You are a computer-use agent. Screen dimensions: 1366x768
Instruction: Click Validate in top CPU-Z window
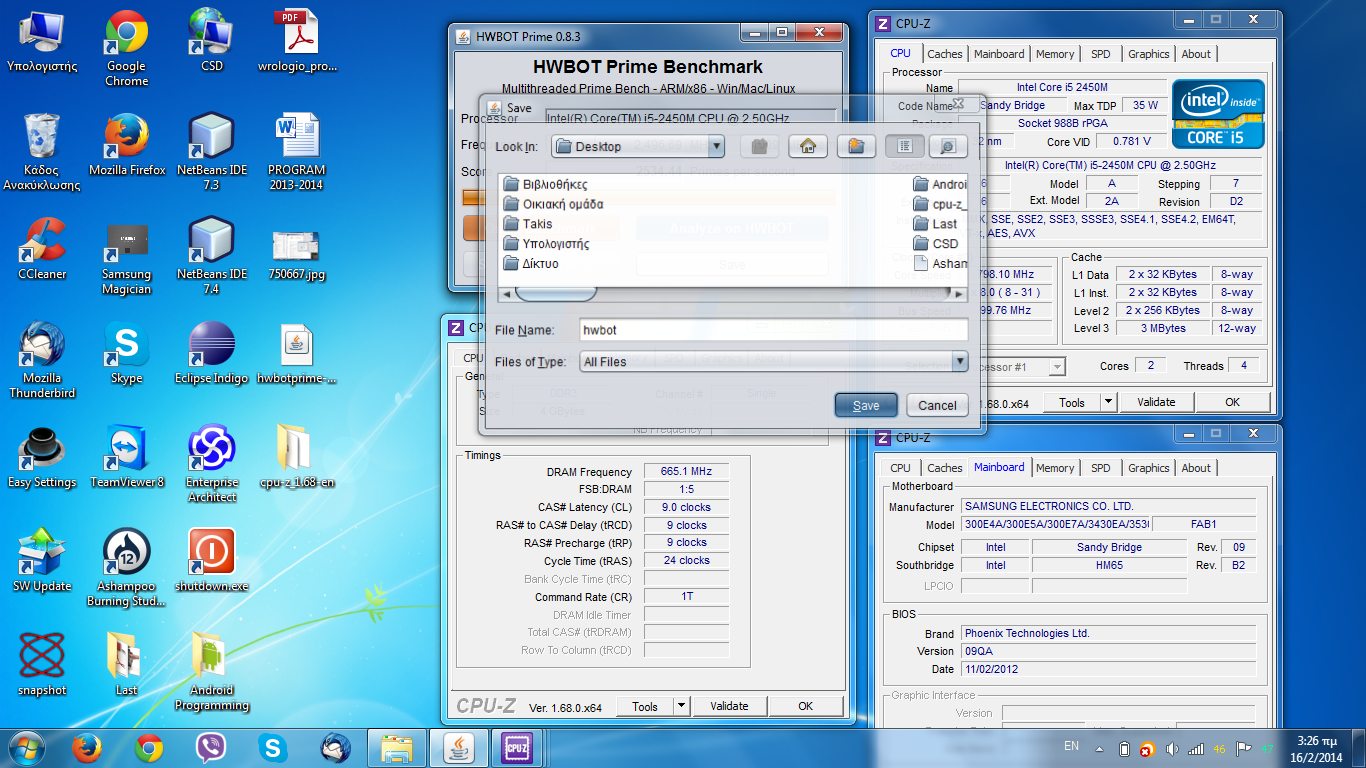[x=1156, y=402]
